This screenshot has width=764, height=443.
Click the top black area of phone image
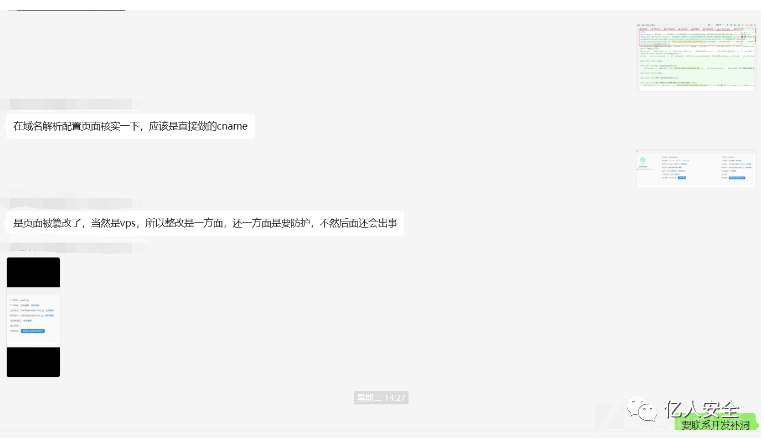[33, 272]
